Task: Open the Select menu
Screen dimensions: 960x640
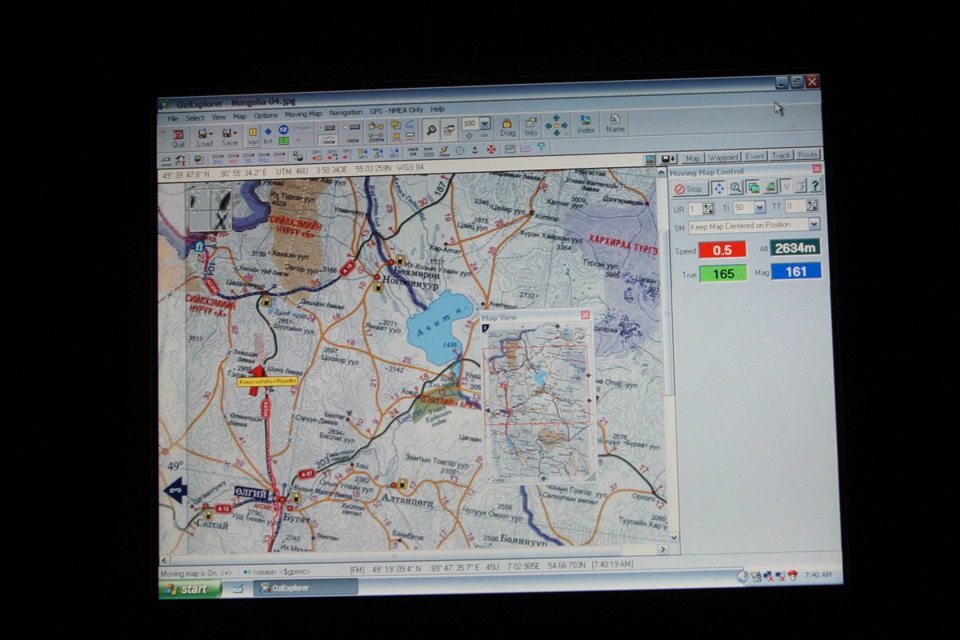Action: (195, 118)
